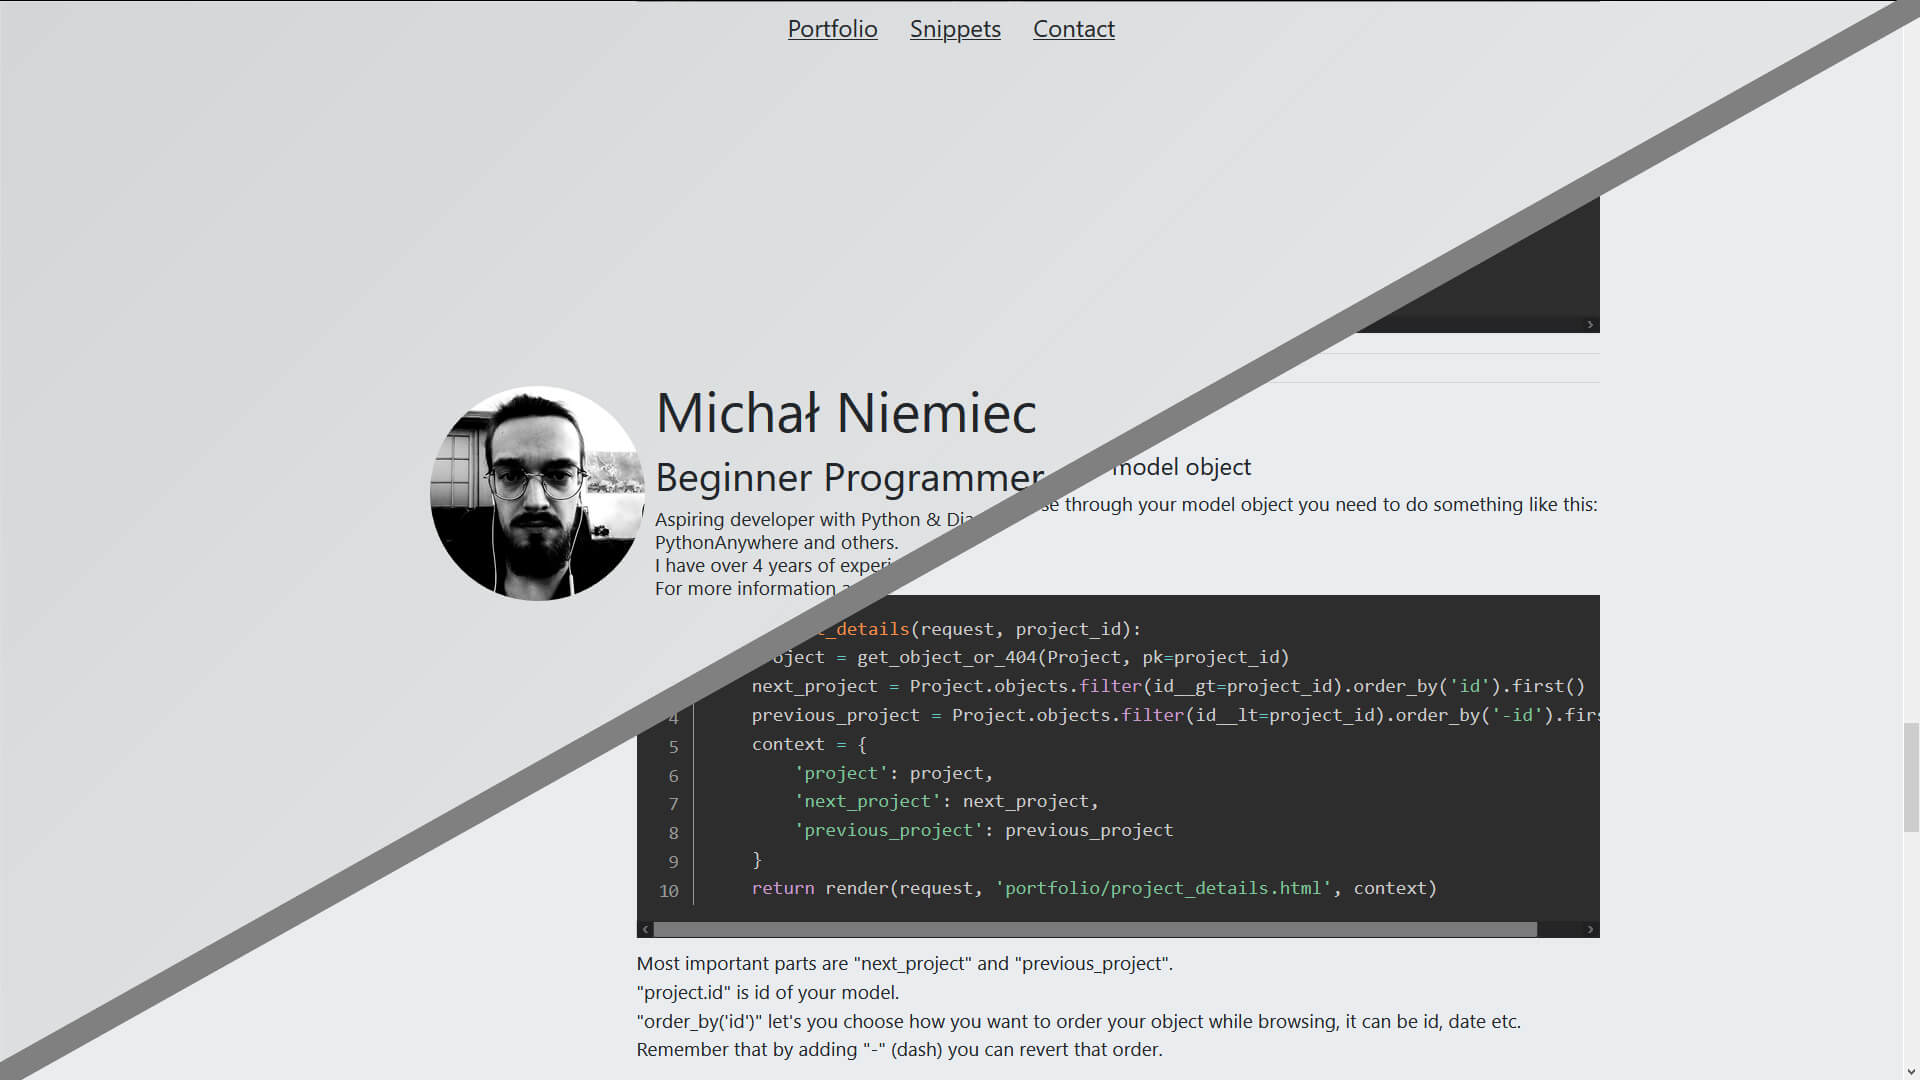The height and width of the screenshot is (1080, 1920).
Task: Open the Portfolio page
Action: tap(832, 29)
